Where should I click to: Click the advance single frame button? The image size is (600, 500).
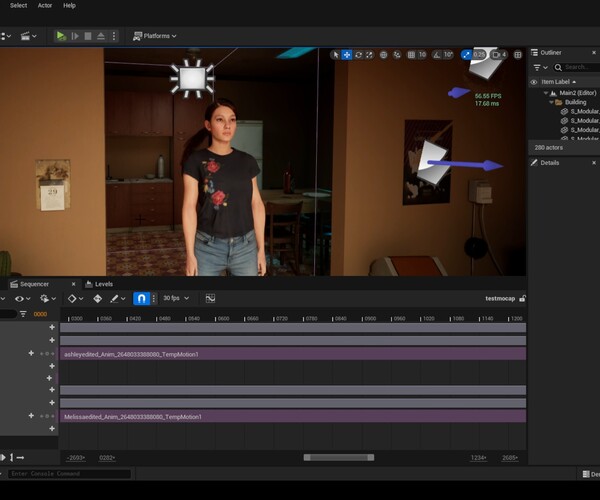(x=75, y=36)
